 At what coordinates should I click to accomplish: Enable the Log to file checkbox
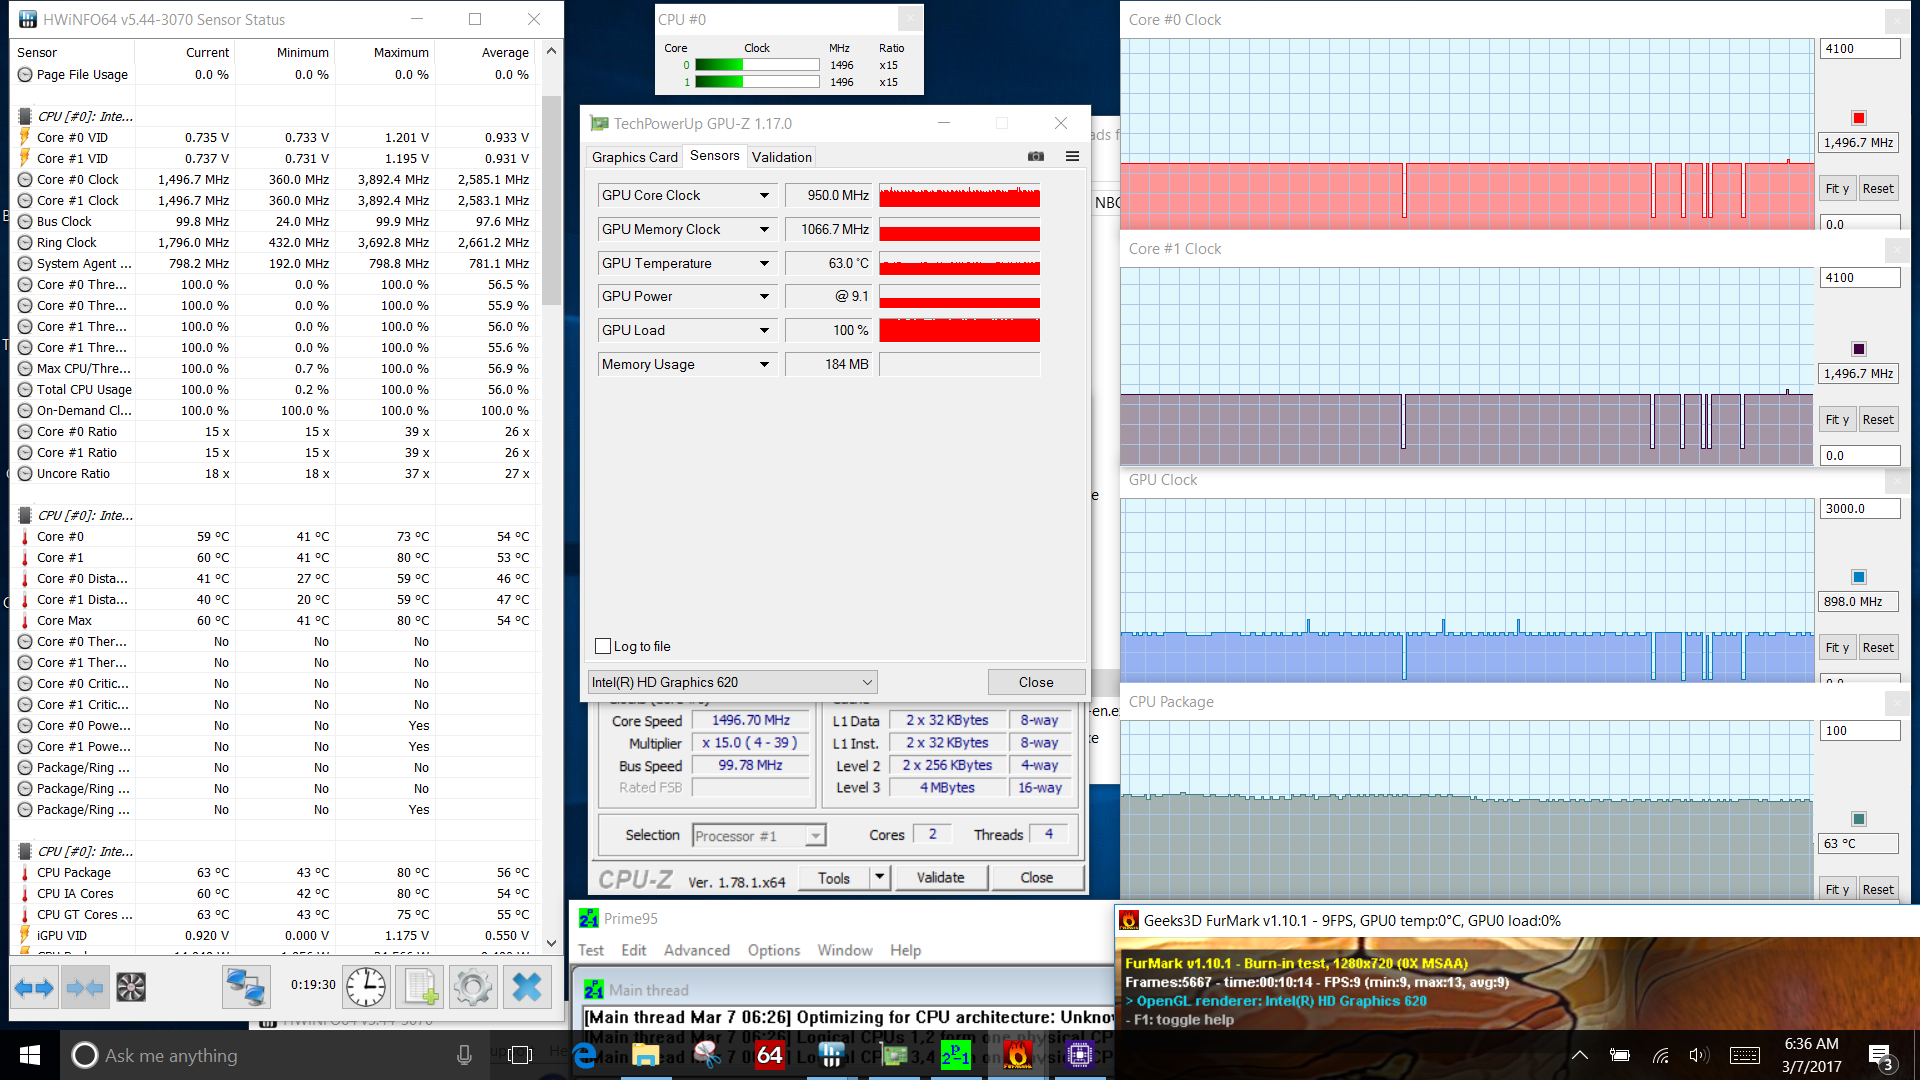click(603, 646)
